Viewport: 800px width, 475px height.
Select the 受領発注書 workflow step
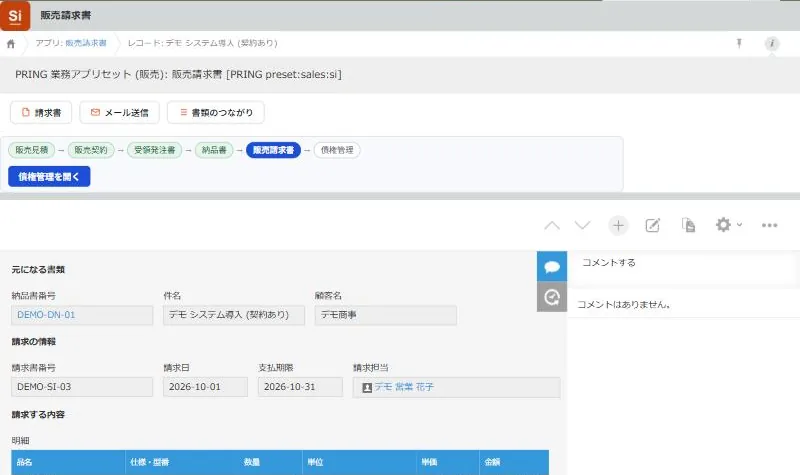coord(155,150)
